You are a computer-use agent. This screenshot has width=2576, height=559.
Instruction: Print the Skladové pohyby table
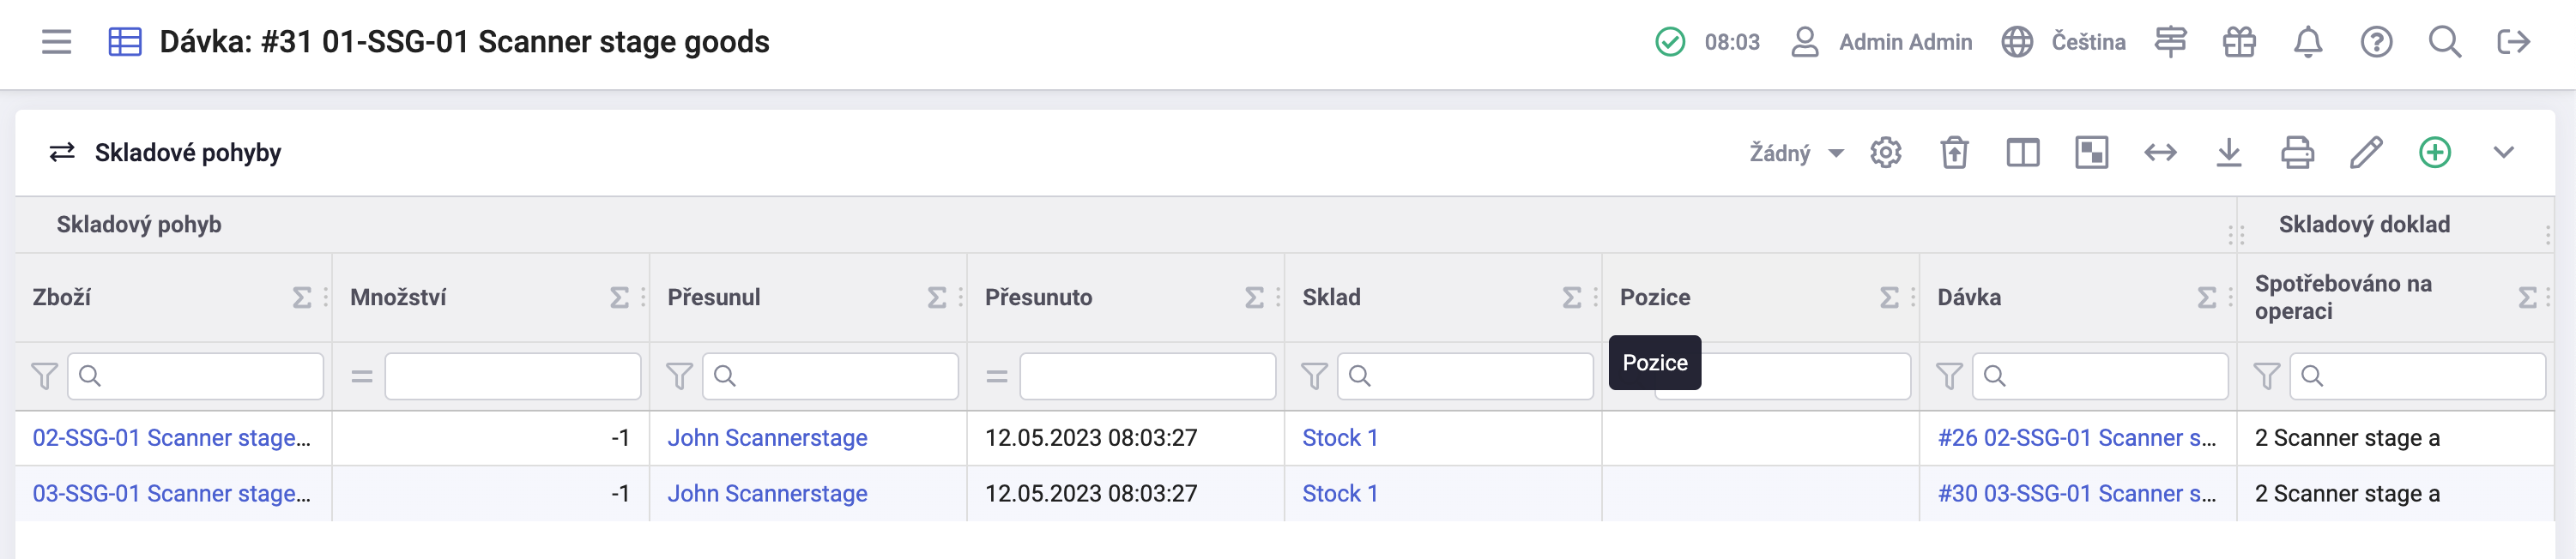pos(2297,153)
